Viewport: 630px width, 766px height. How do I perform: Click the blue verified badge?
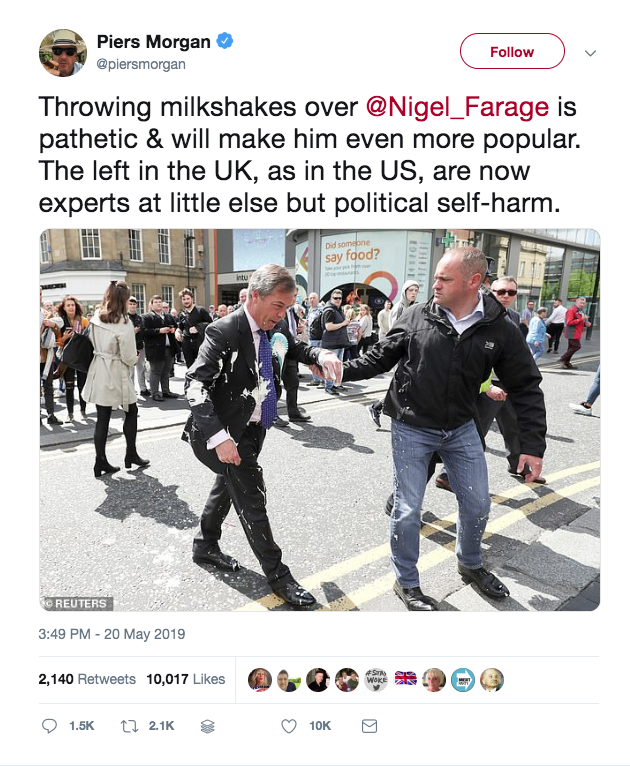pyautogui.click(x=227, y=42)
